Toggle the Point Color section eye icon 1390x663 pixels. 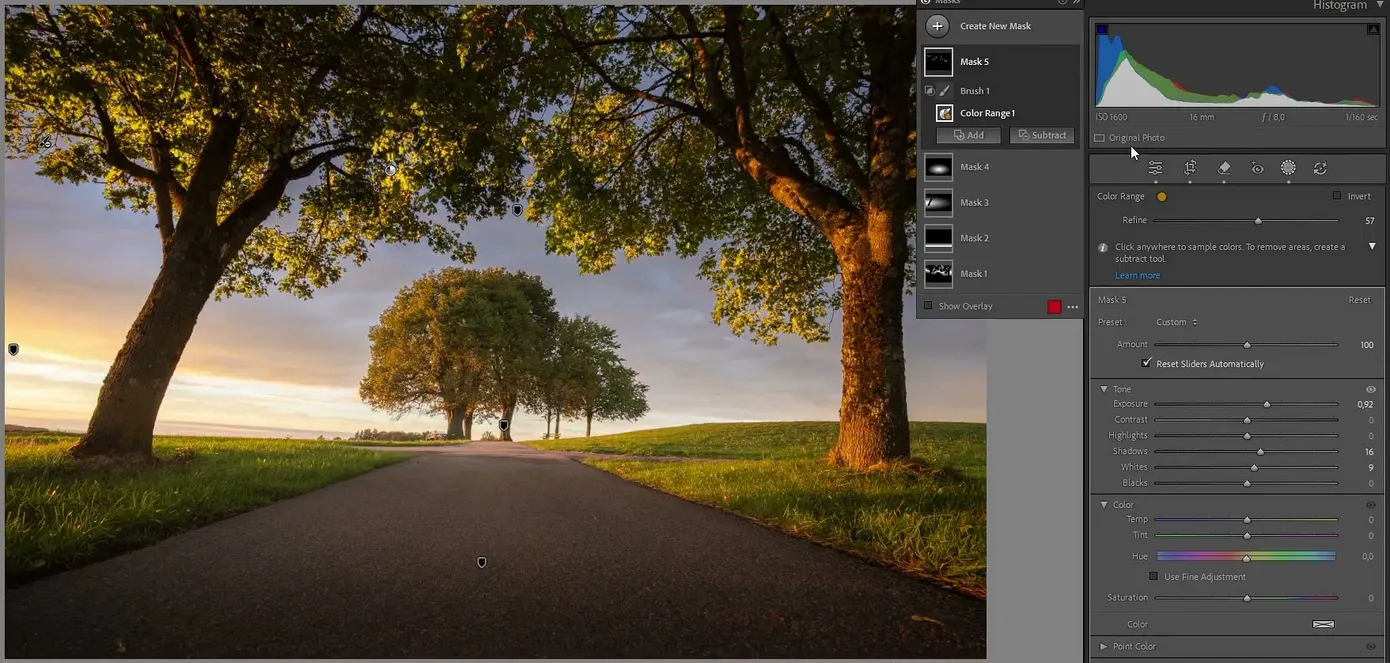(1371, 647)
